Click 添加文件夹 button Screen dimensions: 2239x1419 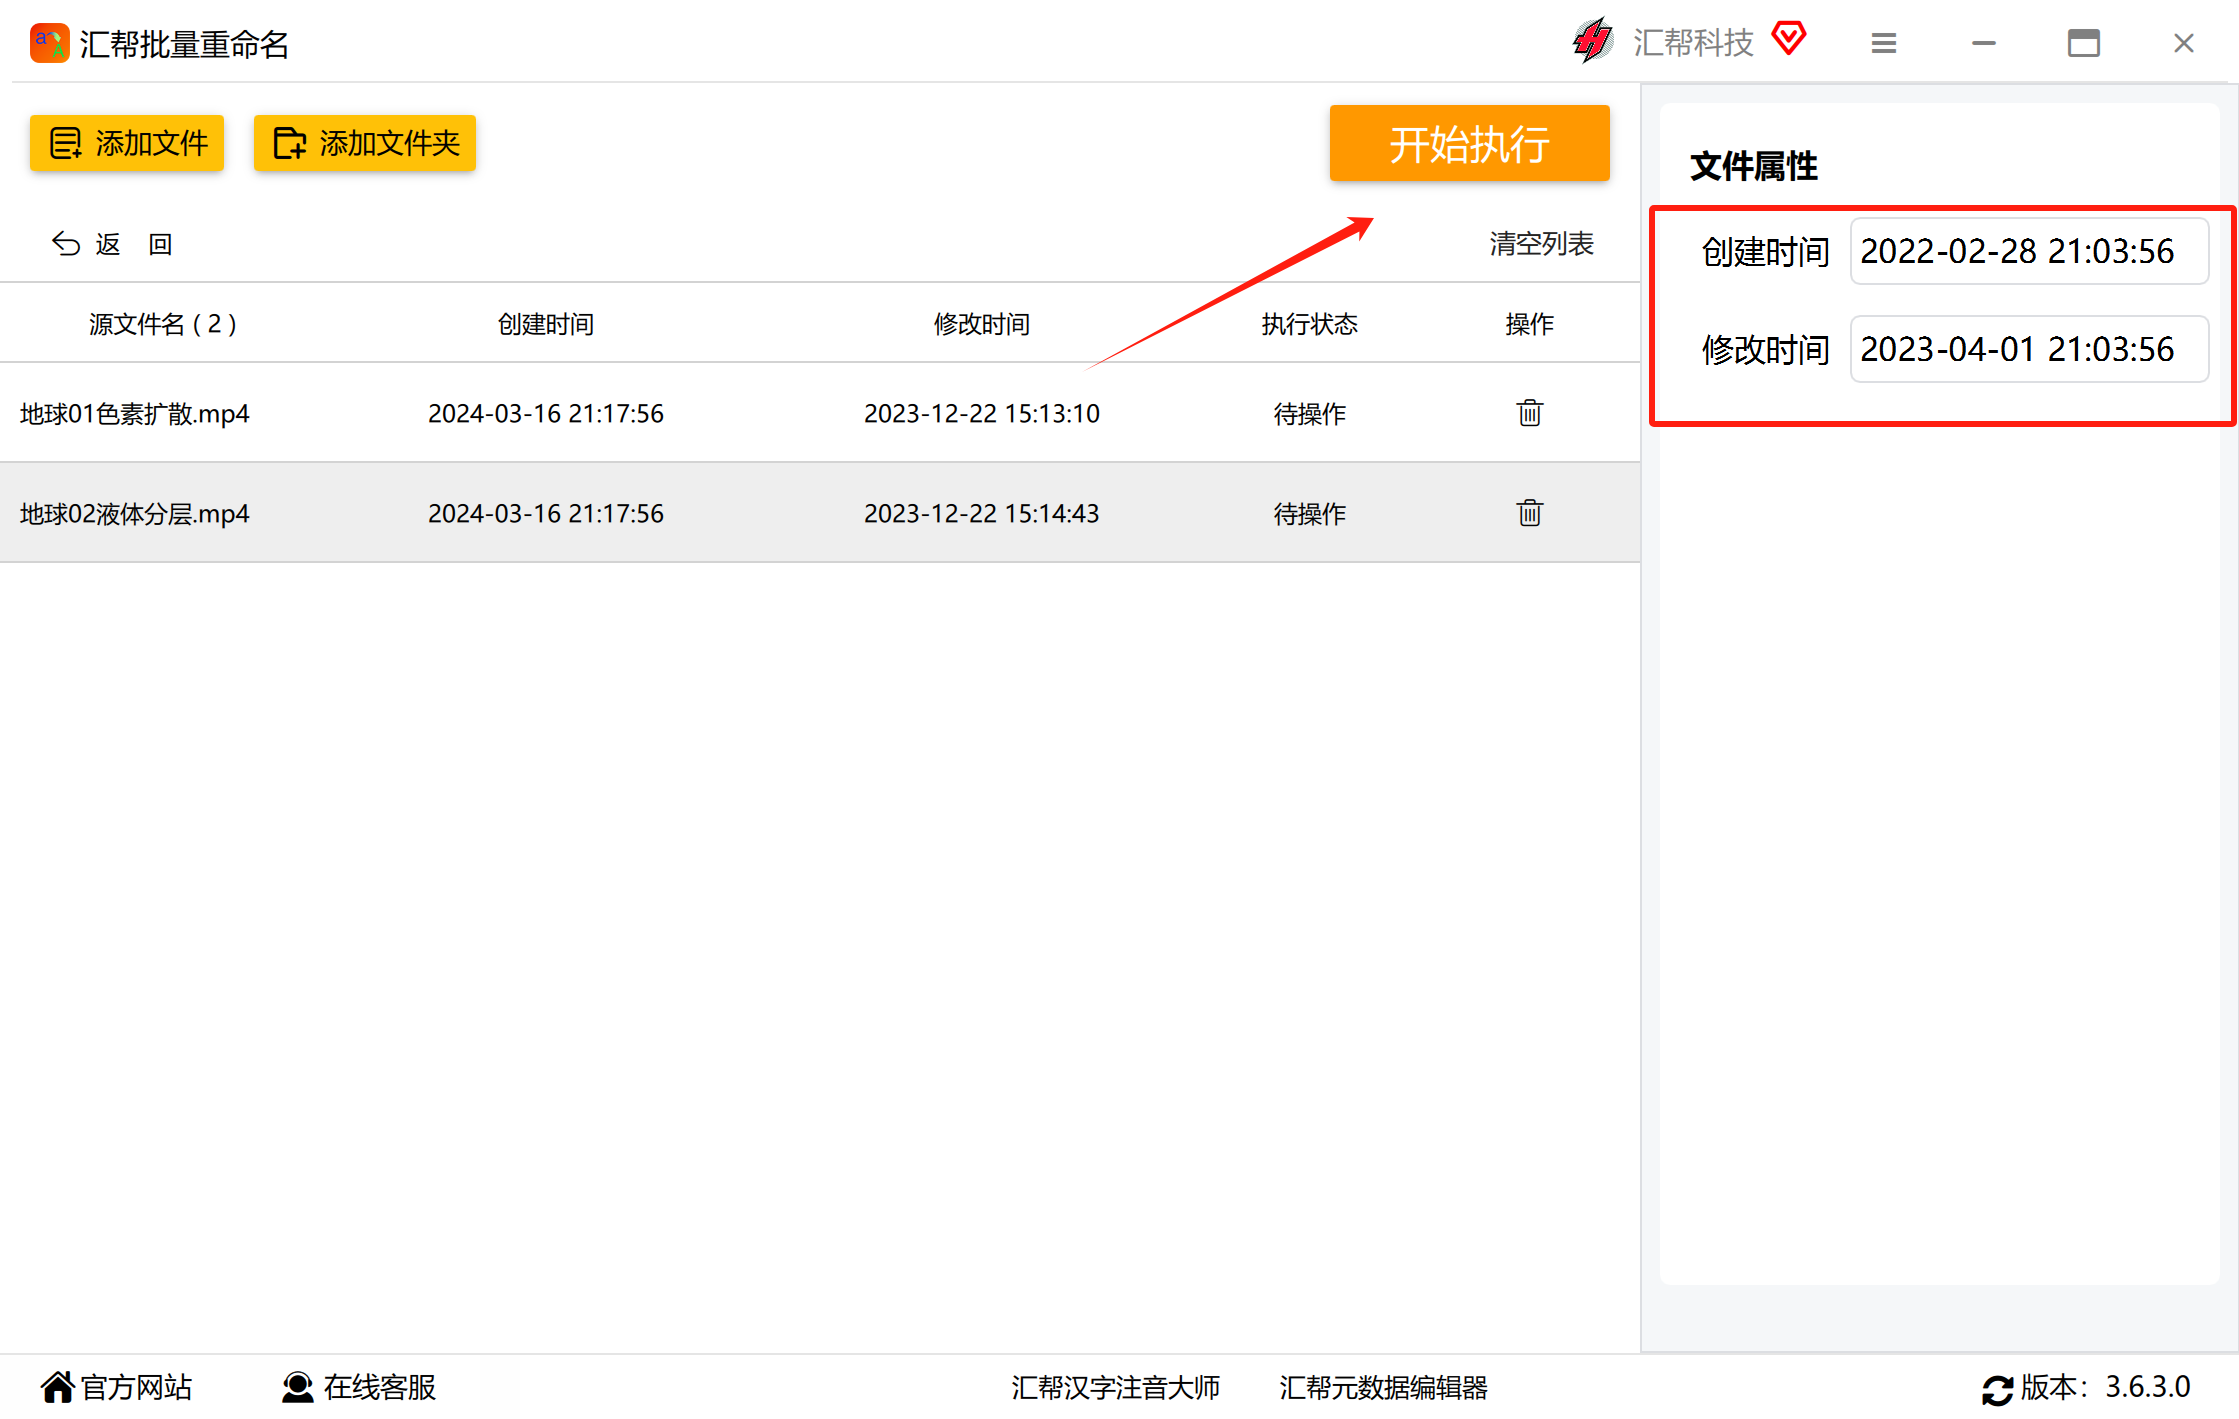(x=365, y=143)
